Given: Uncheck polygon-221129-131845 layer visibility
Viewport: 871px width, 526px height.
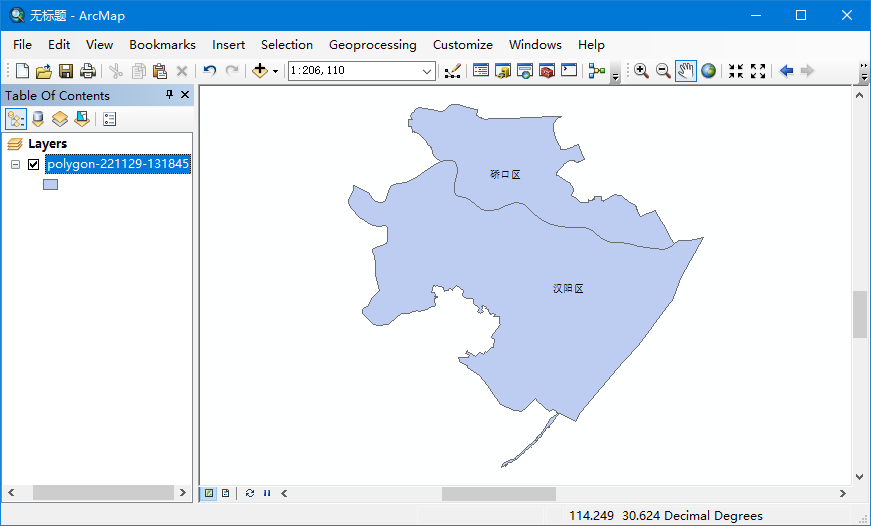Looking at the screenshot, I should 33,164.
